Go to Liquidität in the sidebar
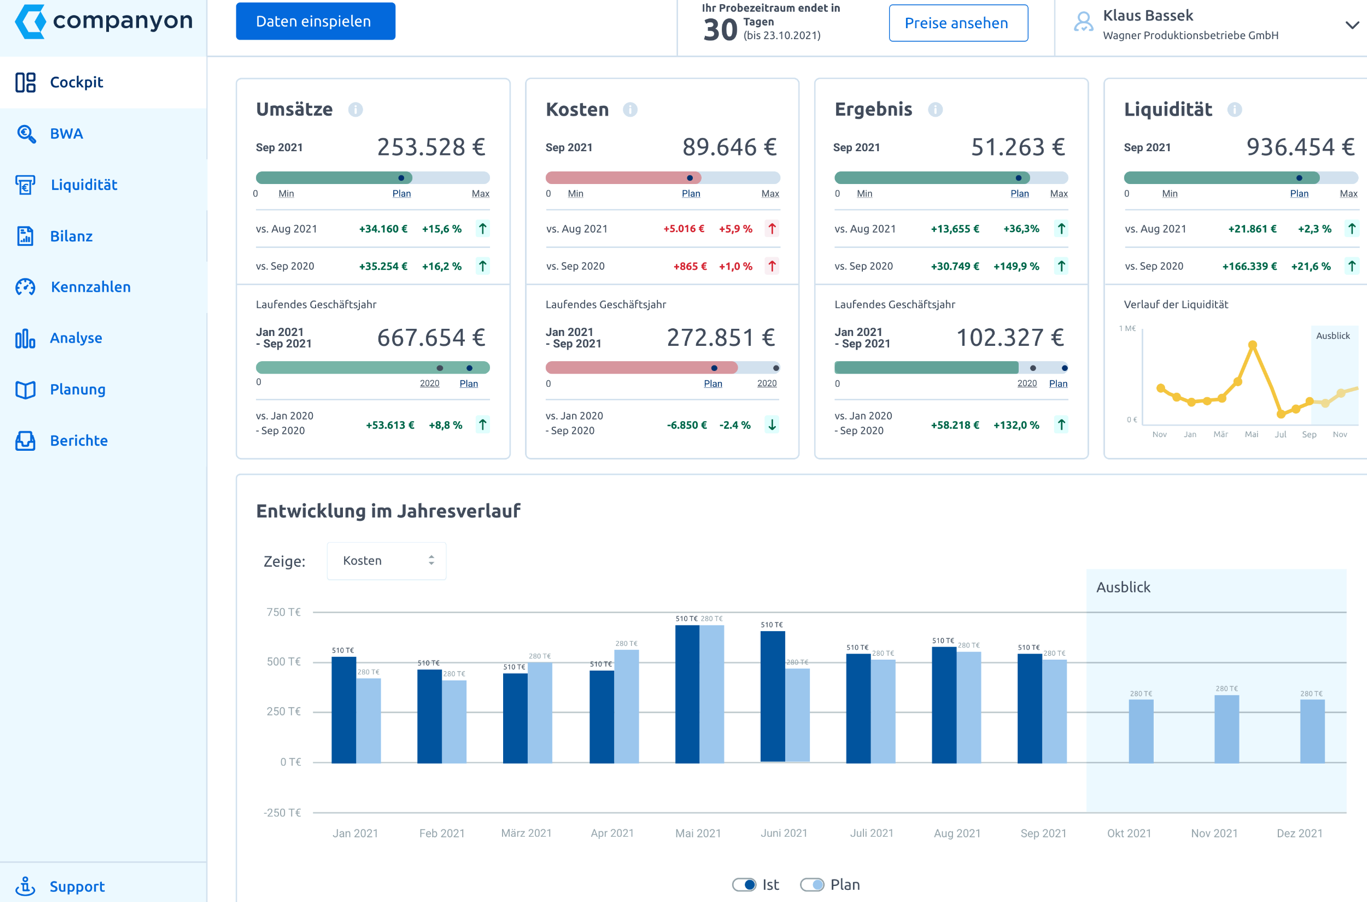Image resolution: width=1367 pixels, height=902 pixels. 84,185
